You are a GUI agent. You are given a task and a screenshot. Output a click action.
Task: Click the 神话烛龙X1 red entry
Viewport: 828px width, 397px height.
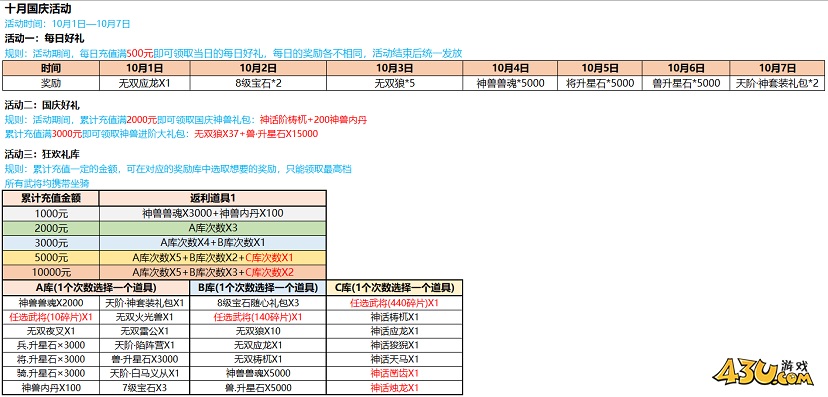pyautogui.click(x=394, y=387)
